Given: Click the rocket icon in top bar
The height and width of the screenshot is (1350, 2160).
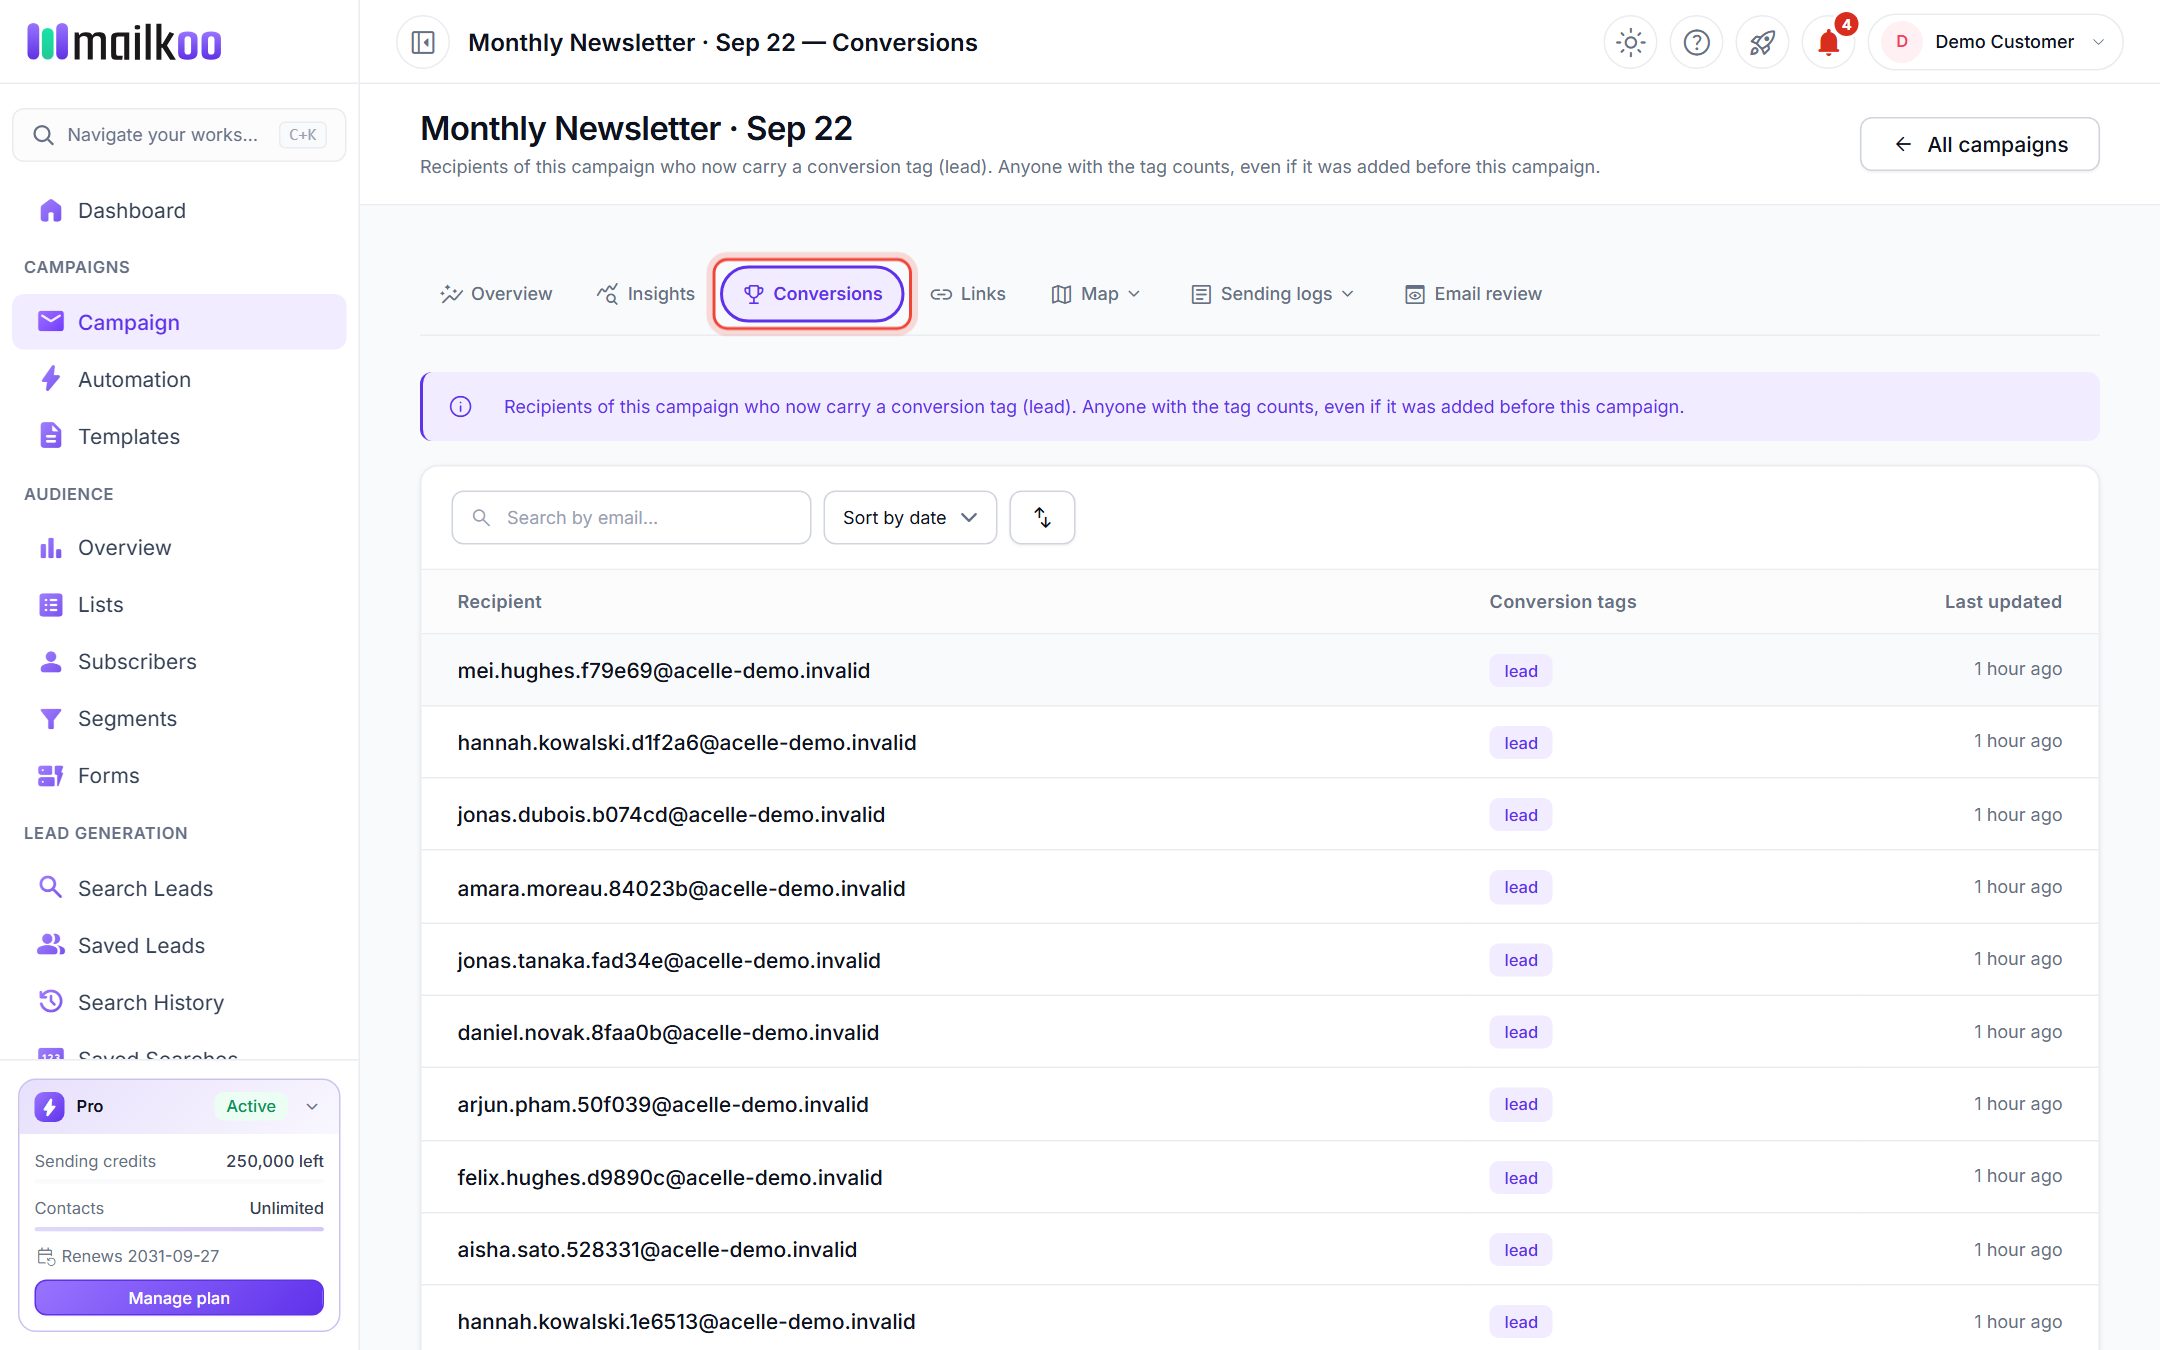Looking at the screenshot, I should click(x=1762, y=42).
